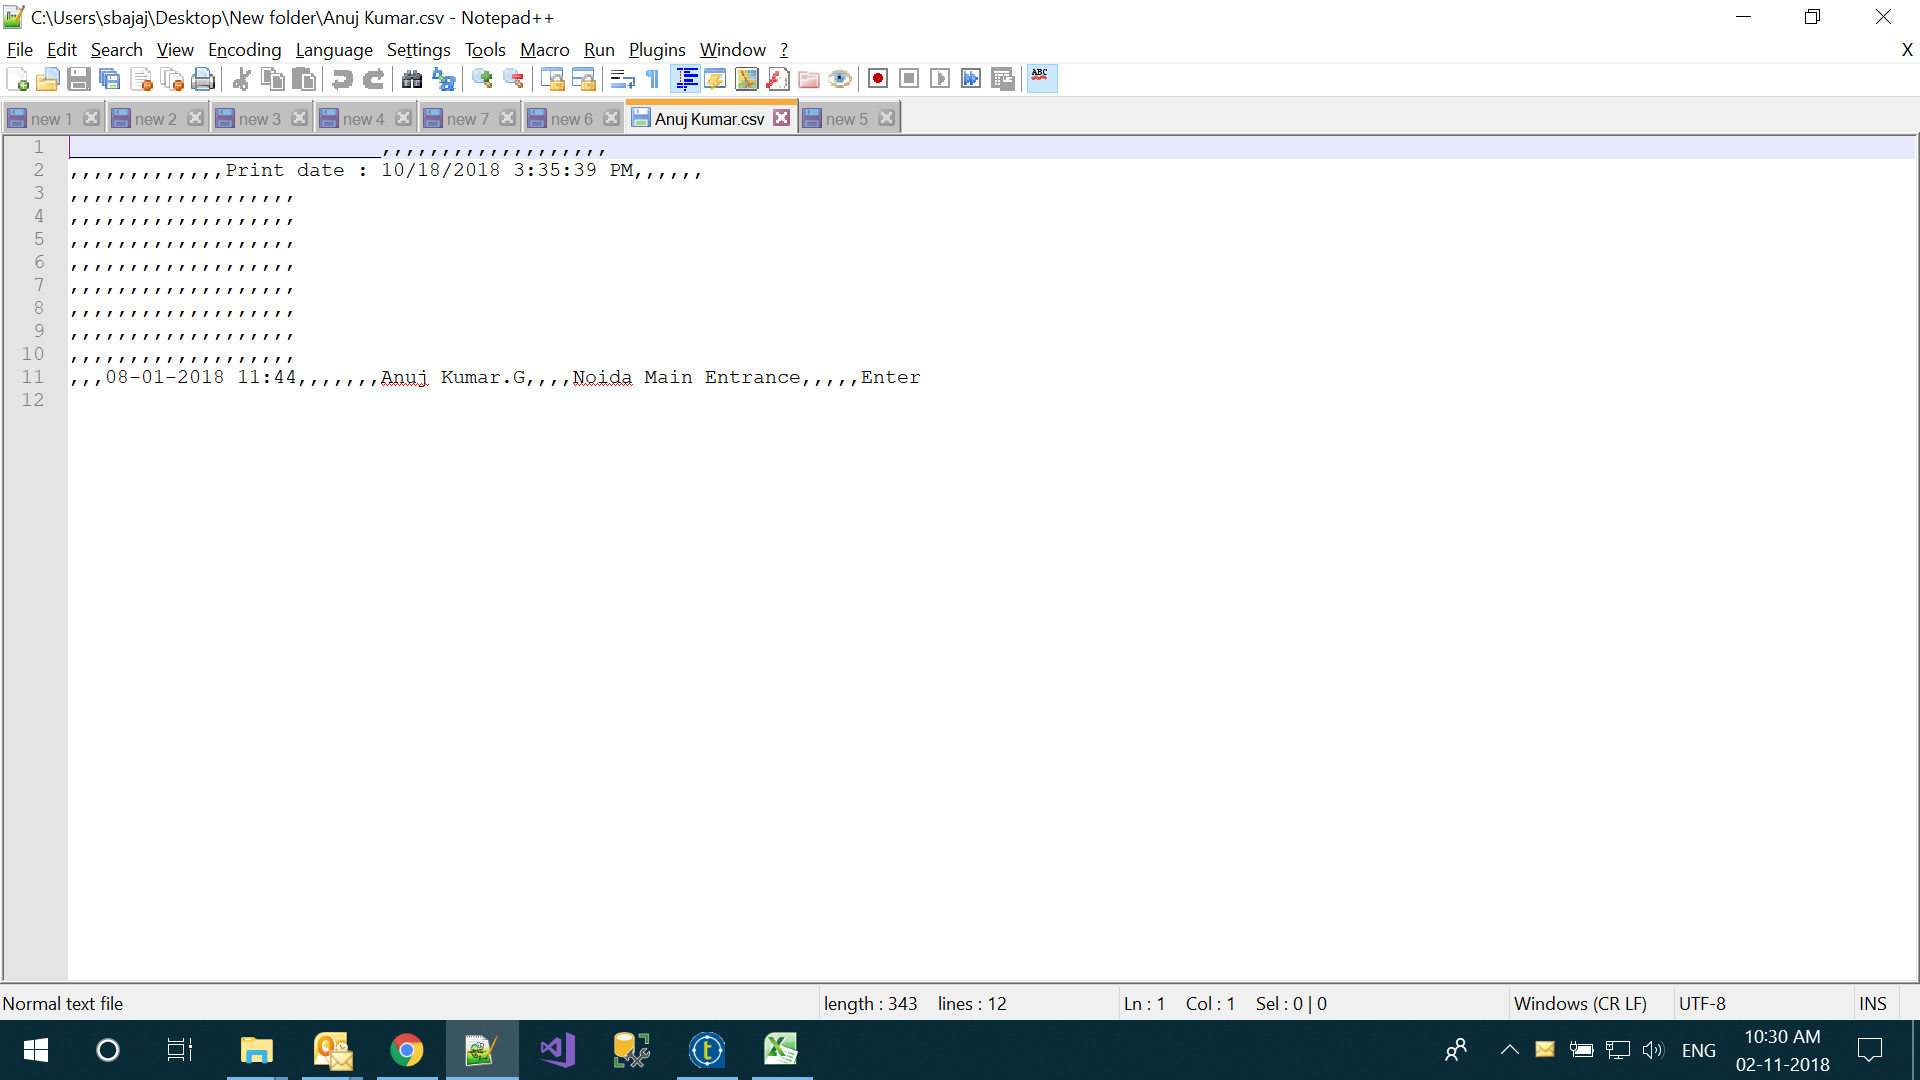Click the New file toolbar icon
1920x1080 pixels.
pyautogui.click(x=17, y=79)
